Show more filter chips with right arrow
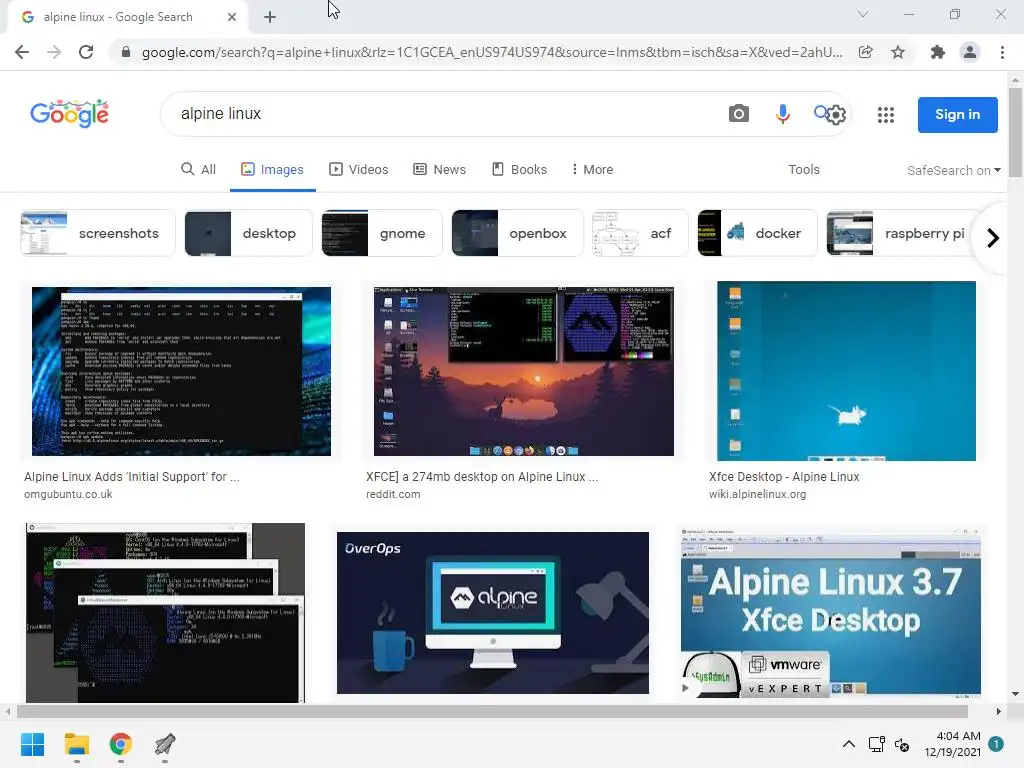 click(993, 238)
